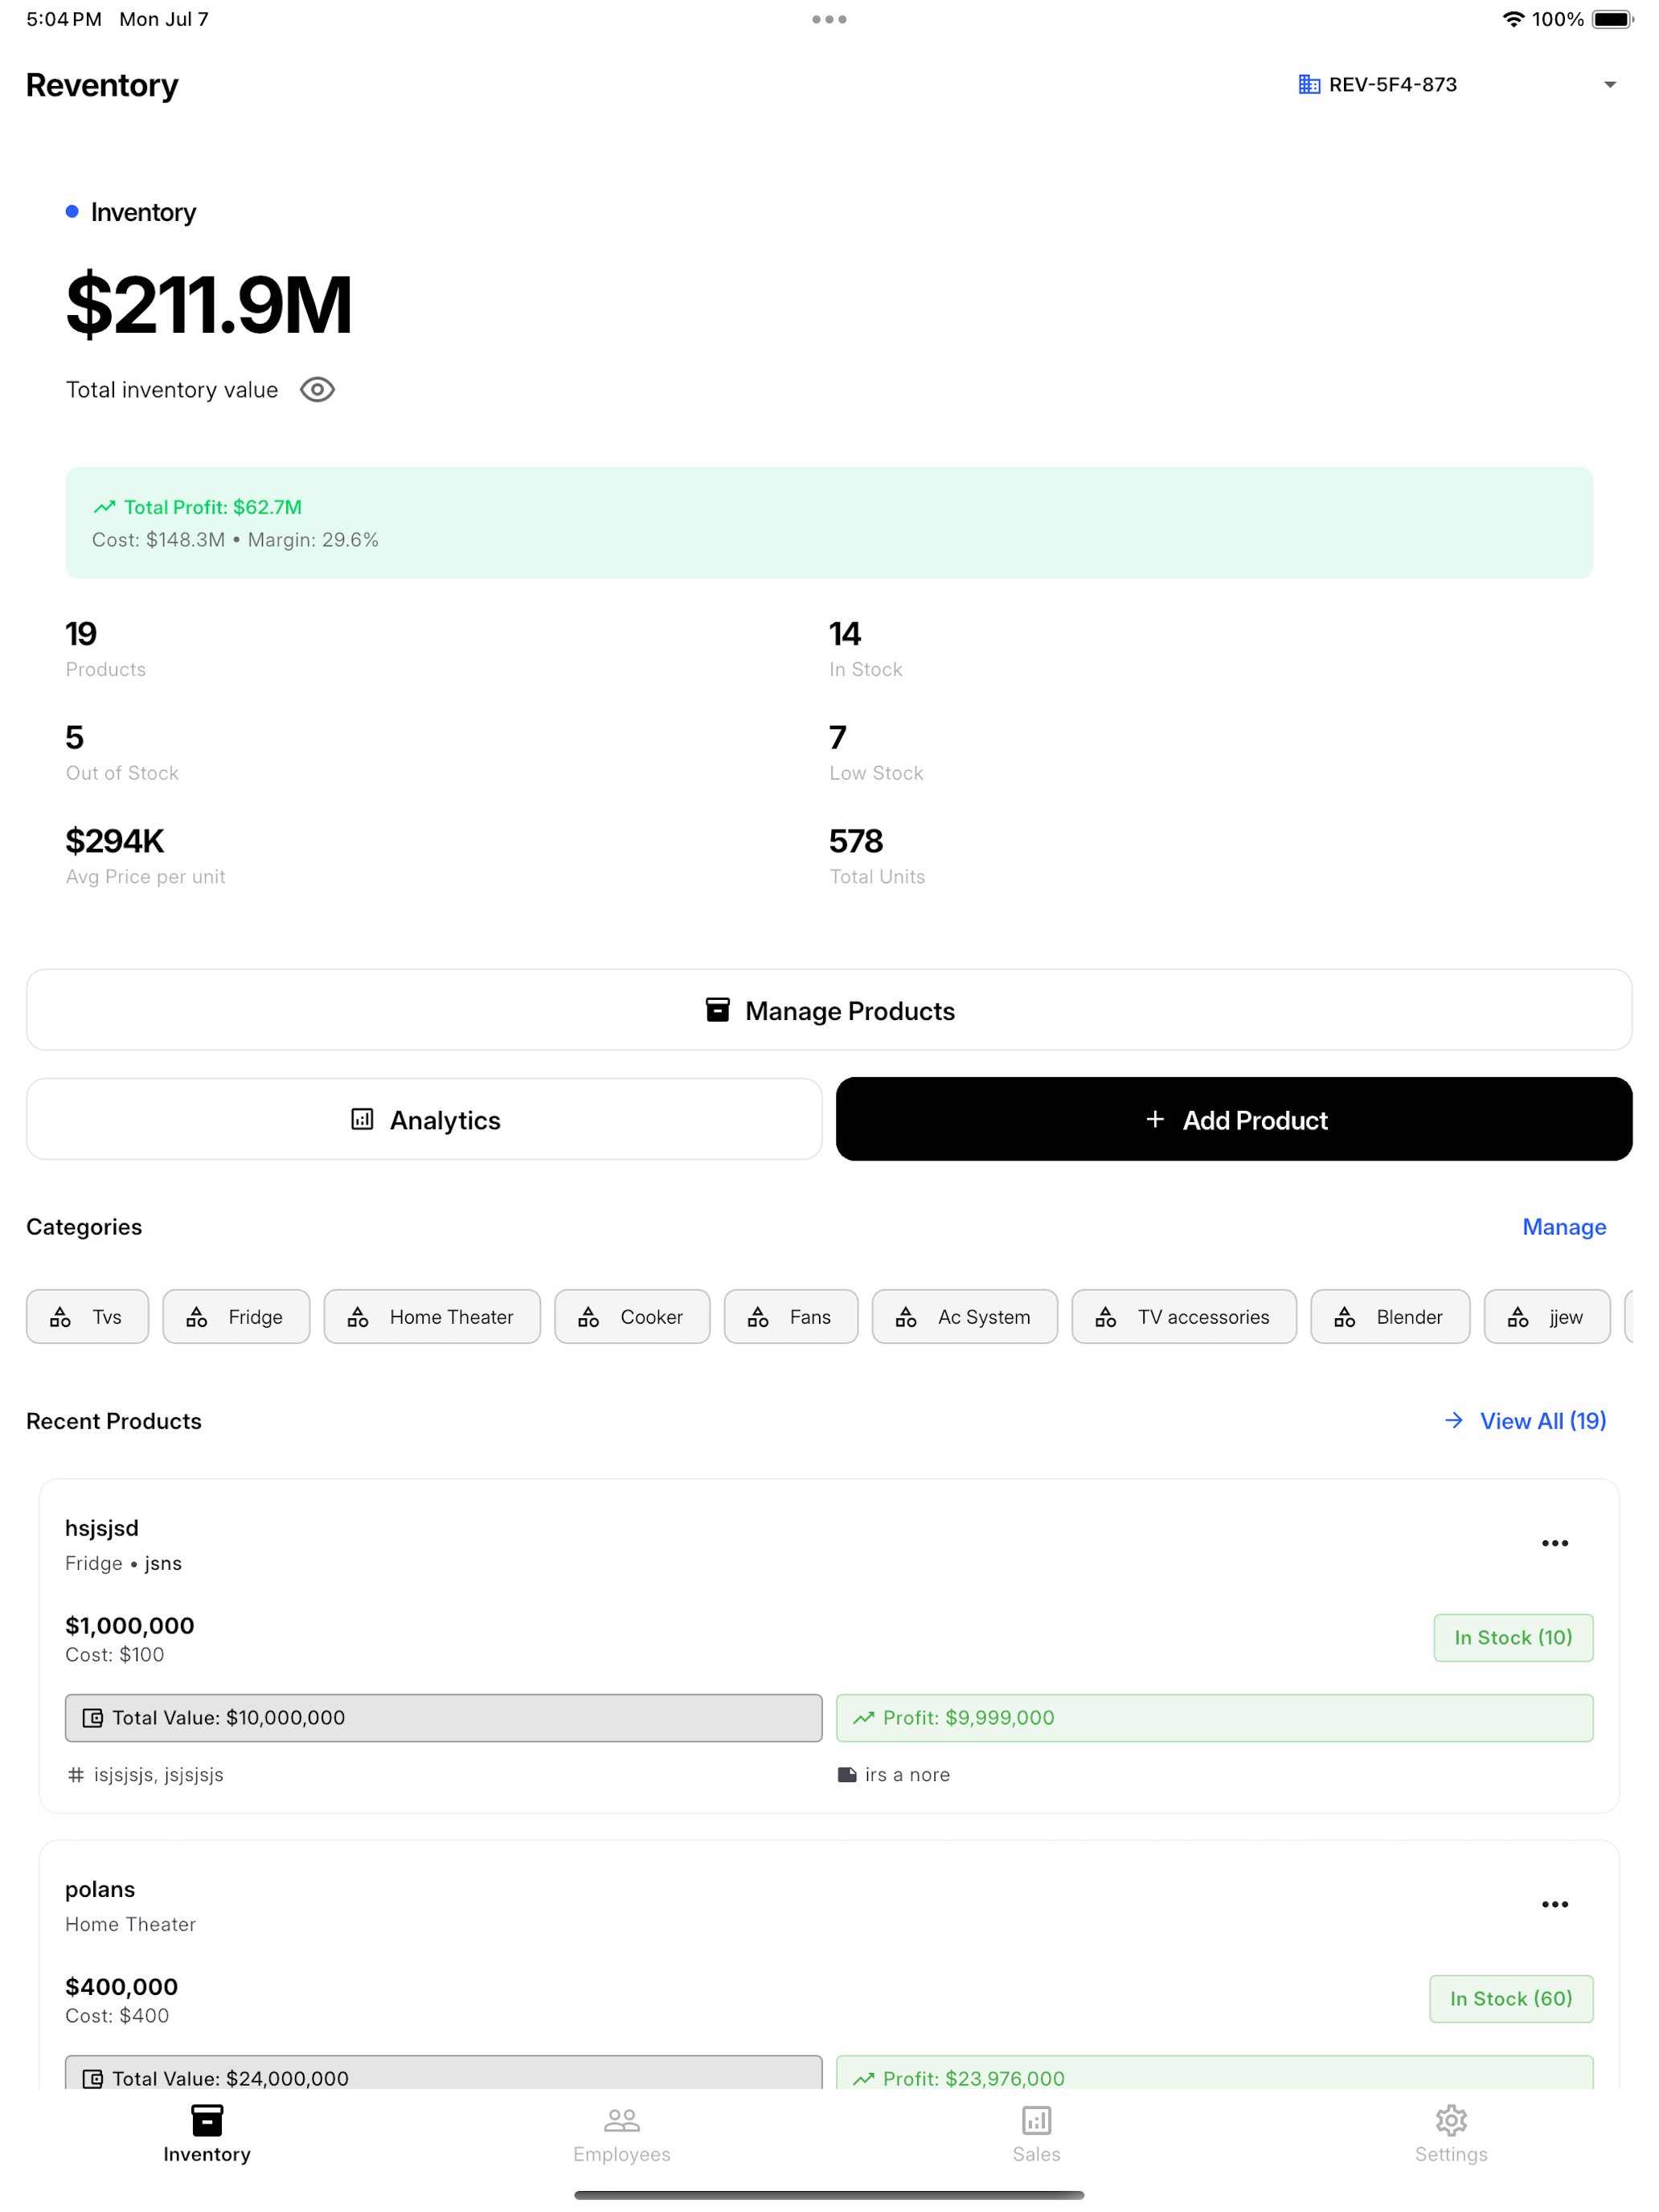Click the note icon beside 'irs a nore'
The image size is (1659, 2212).
(x=847, y=1774)
